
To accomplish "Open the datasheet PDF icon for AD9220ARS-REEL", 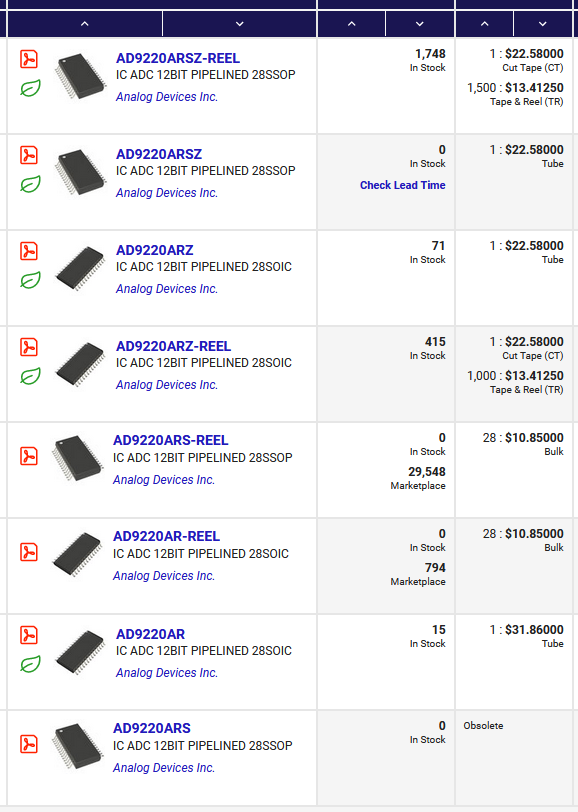I will coord(29,456).
